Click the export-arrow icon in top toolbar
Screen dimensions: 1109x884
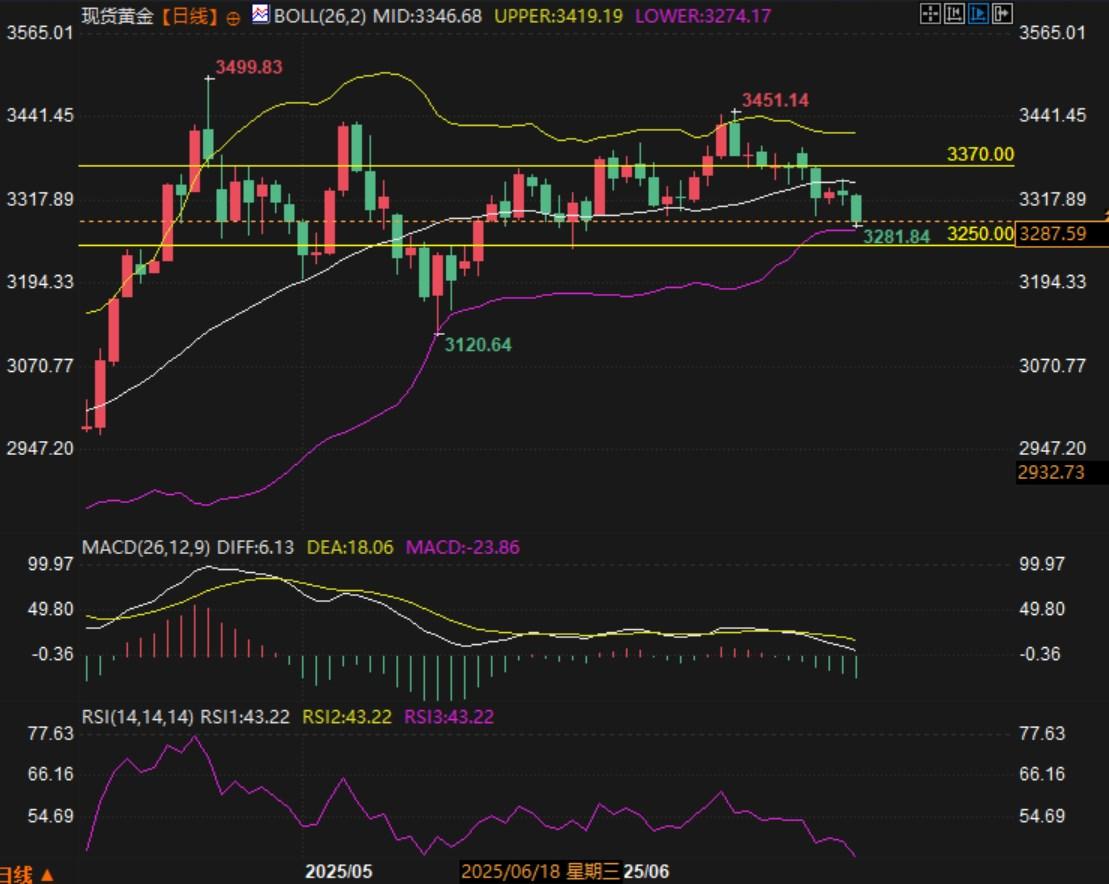tap(1002, 13)
